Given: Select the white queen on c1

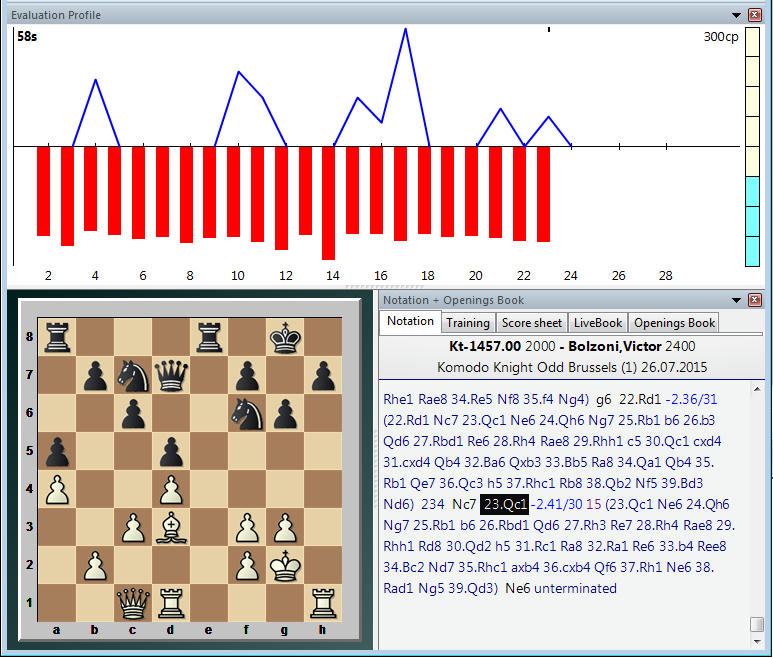Looking at the screenshot, I should (x=133, y=602).
